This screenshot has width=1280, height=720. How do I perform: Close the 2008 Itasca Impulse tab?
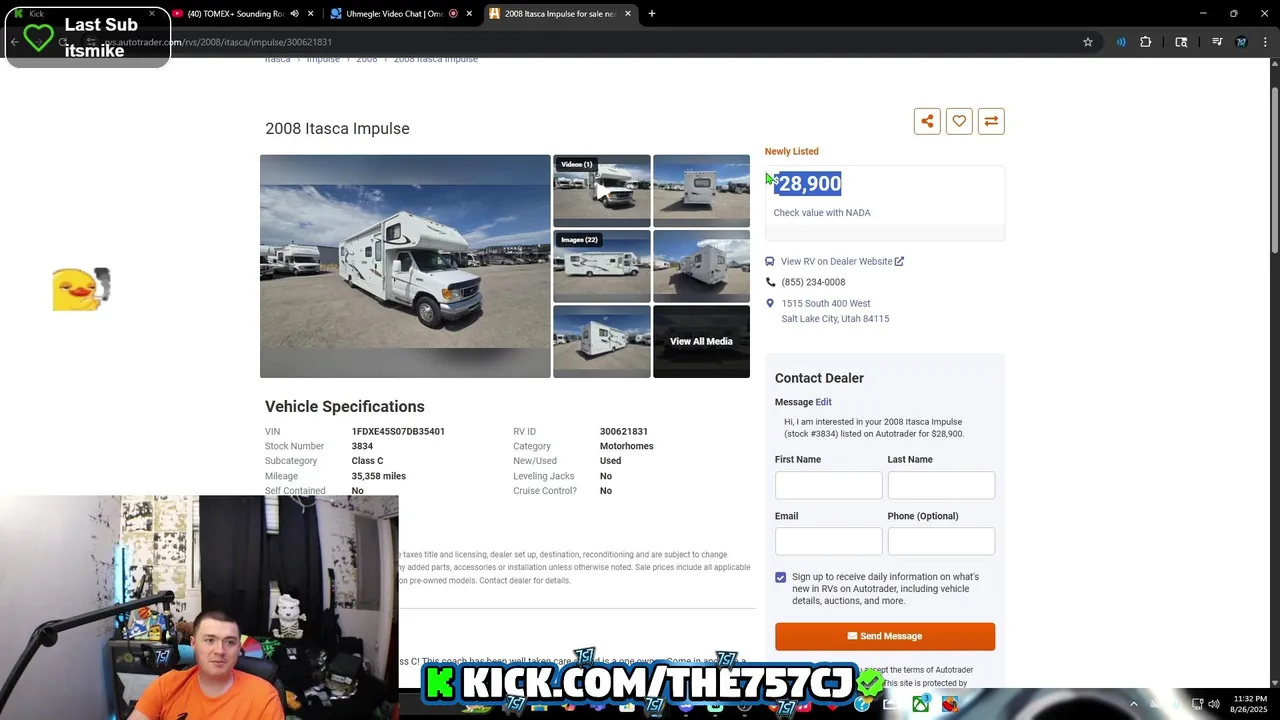tap(628, 14)
